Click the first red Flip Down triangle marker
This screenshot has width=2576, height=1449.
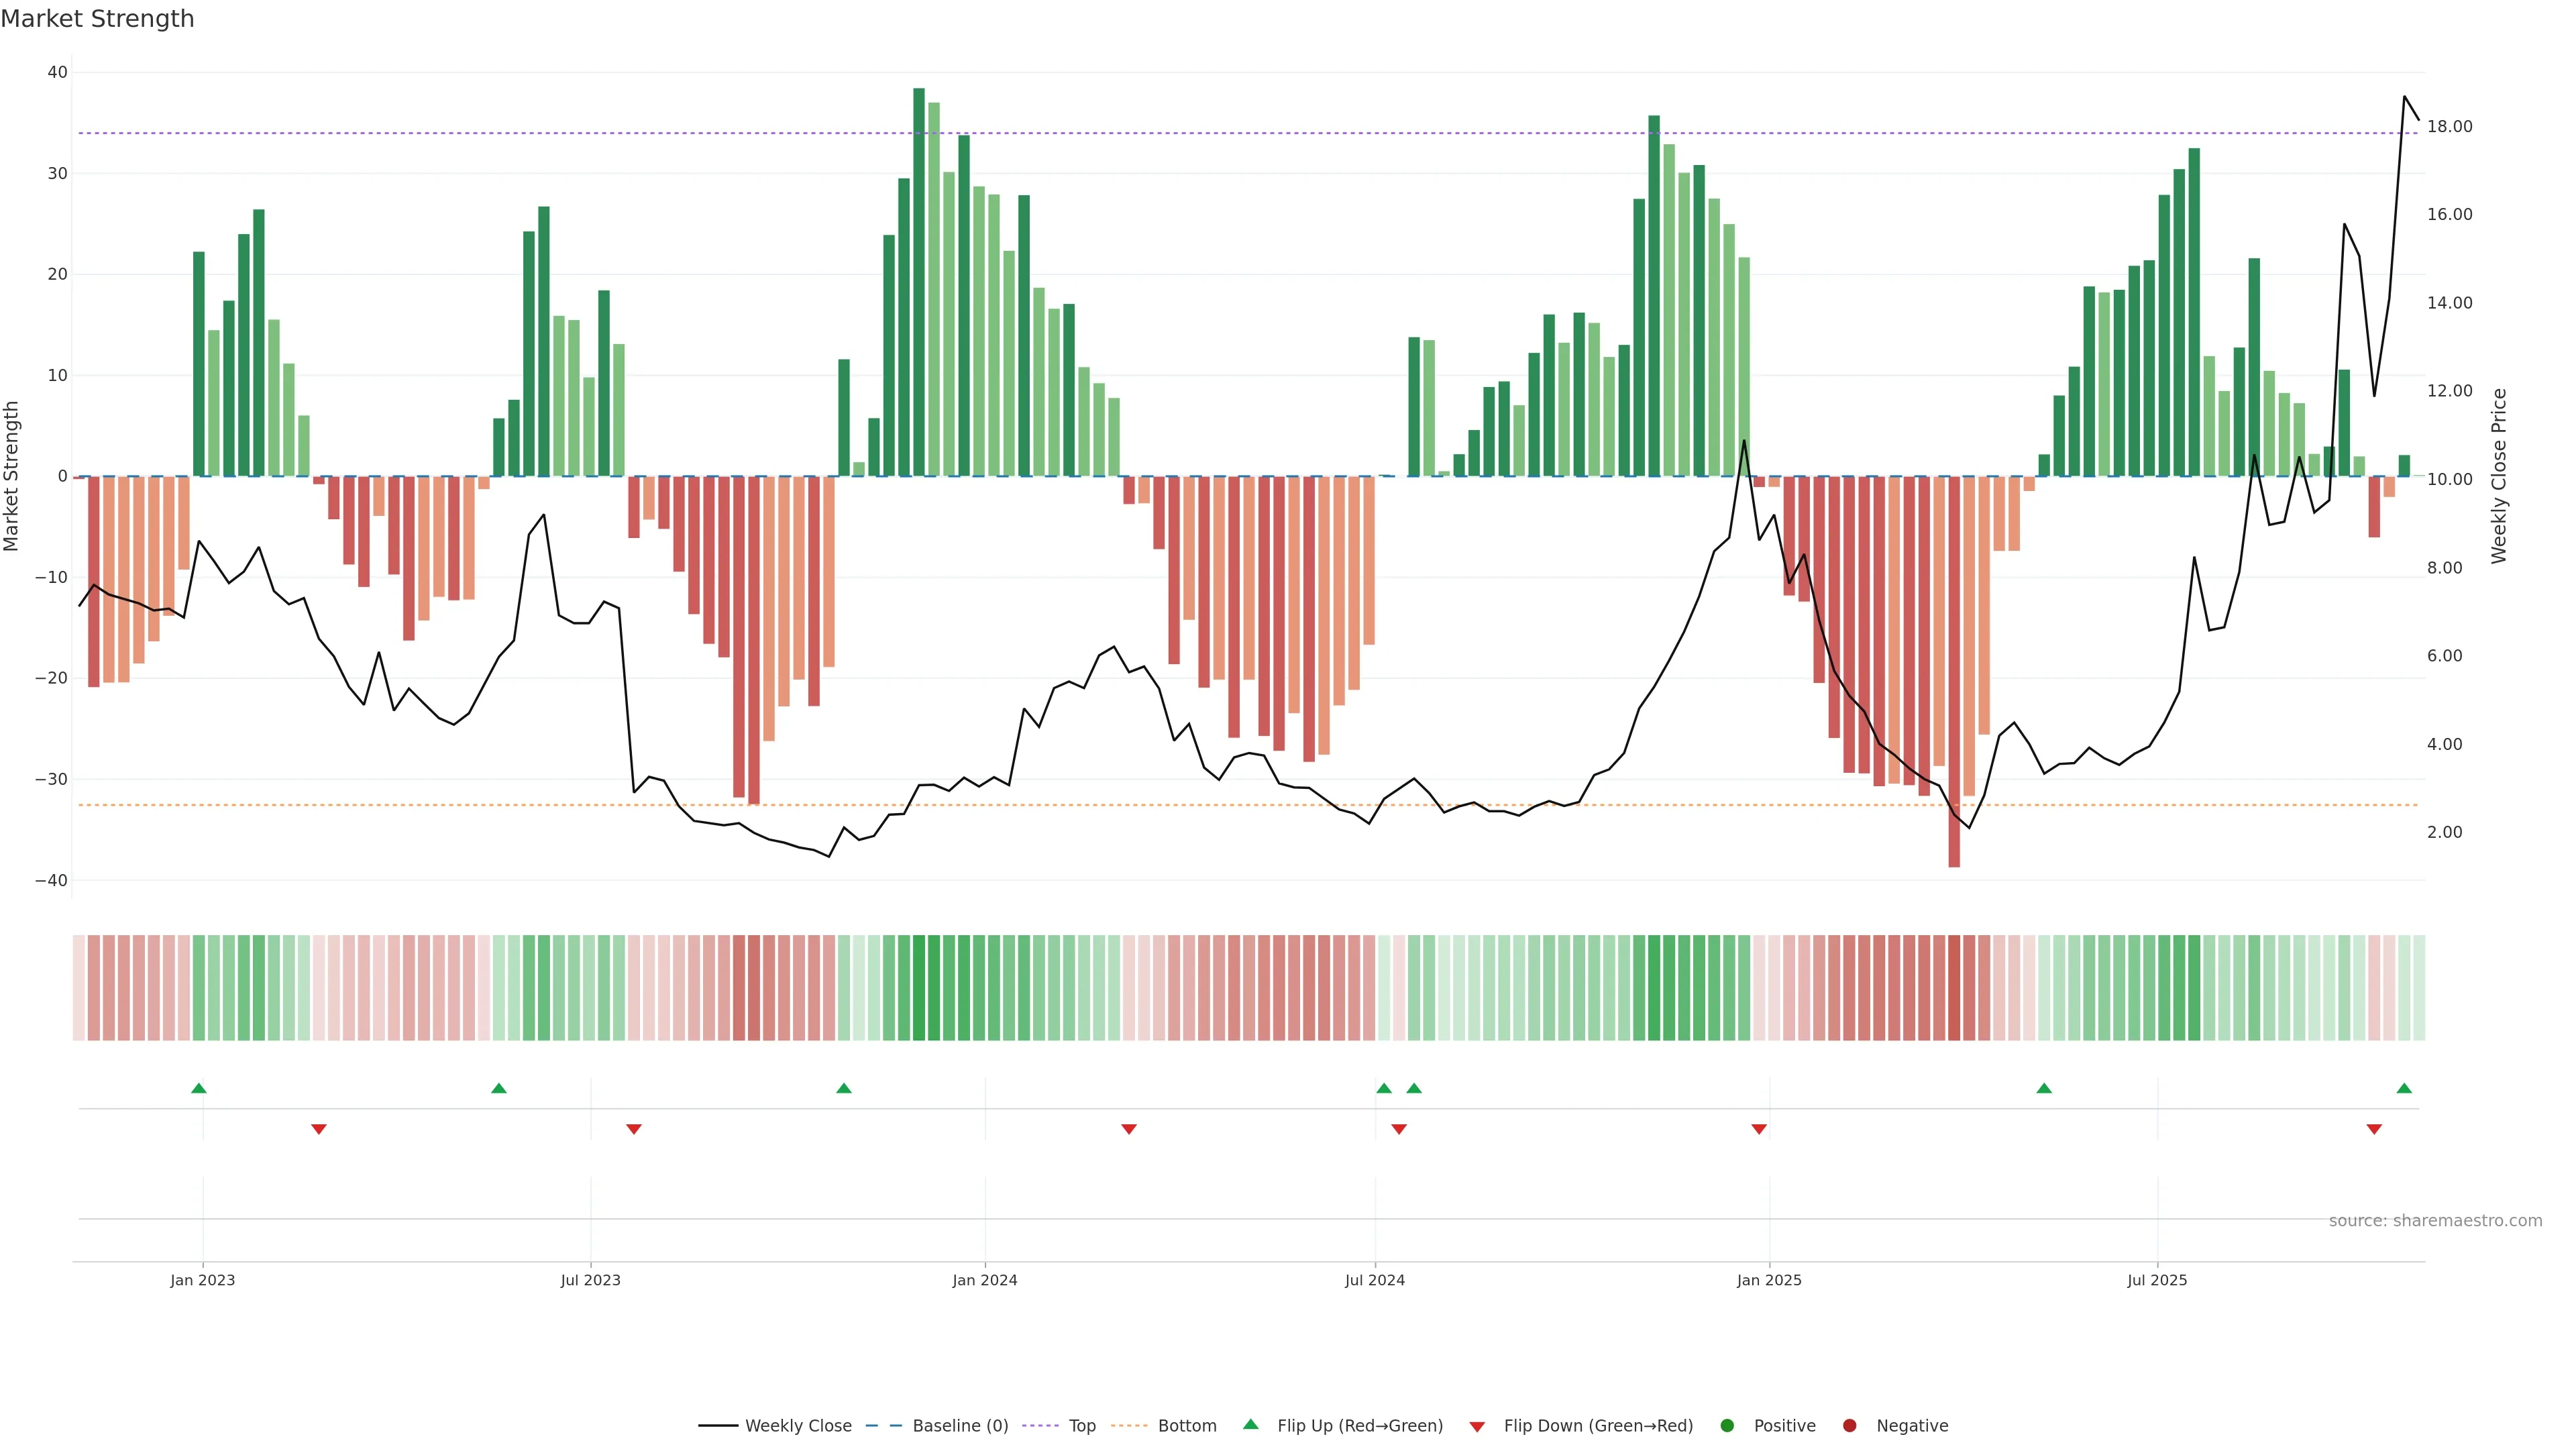(319, 1129)
